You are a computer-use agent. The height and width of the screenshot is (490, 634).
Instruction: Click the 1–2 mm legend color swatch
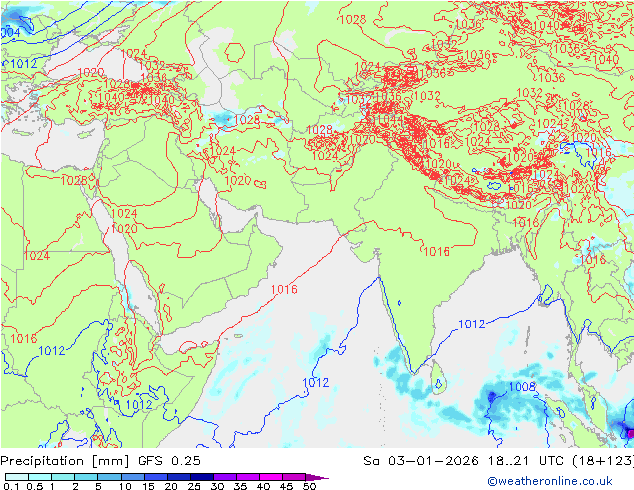click(63, 477)
